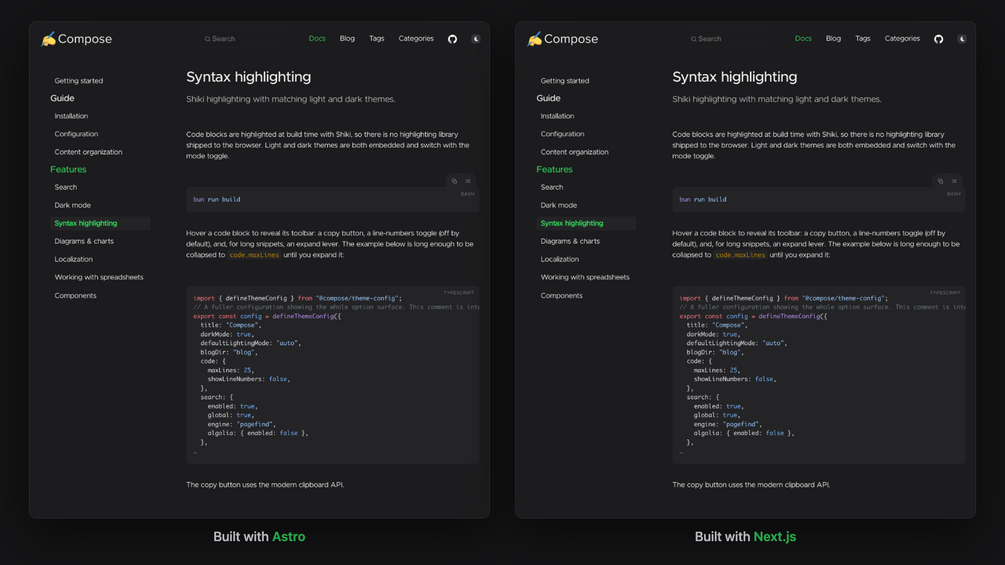Click the Guide section heading in Next.js sidebar
Image resolution: width=1005 pixels, height=565 pixels.
[x=548, y=98]
